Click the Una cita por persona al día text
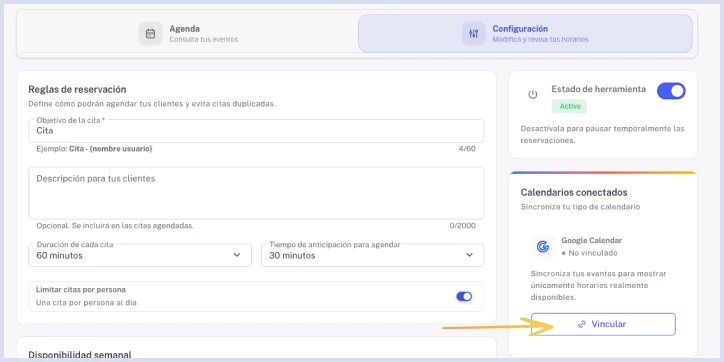724x362 pixels. [86, 303]
